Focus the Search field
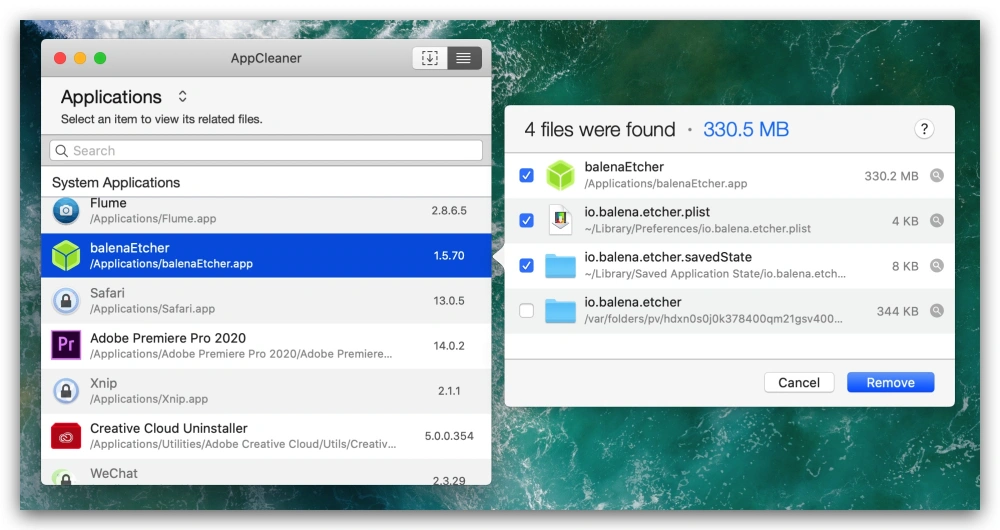This screenshot has height=530, width=1000. [266, 151]
